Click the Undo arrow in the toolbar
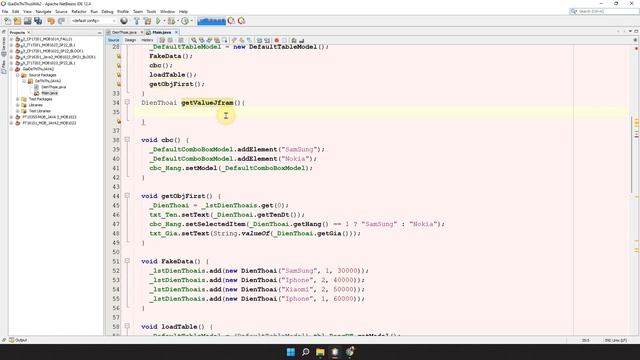Viewport: 640px width, 360px height. (51, 21)
